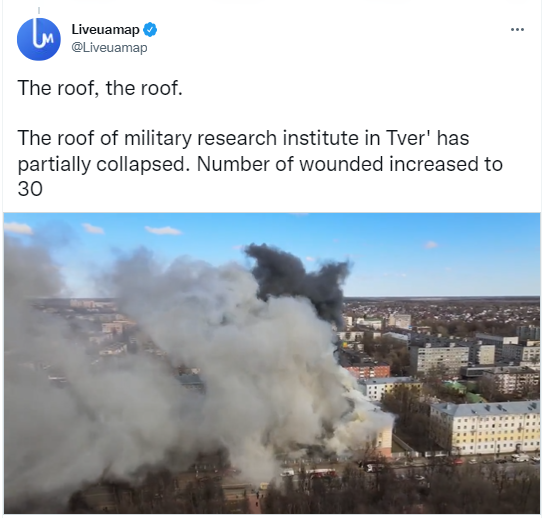
Task: Click the white LM logo inside avatar
Action: click(43, 35)
